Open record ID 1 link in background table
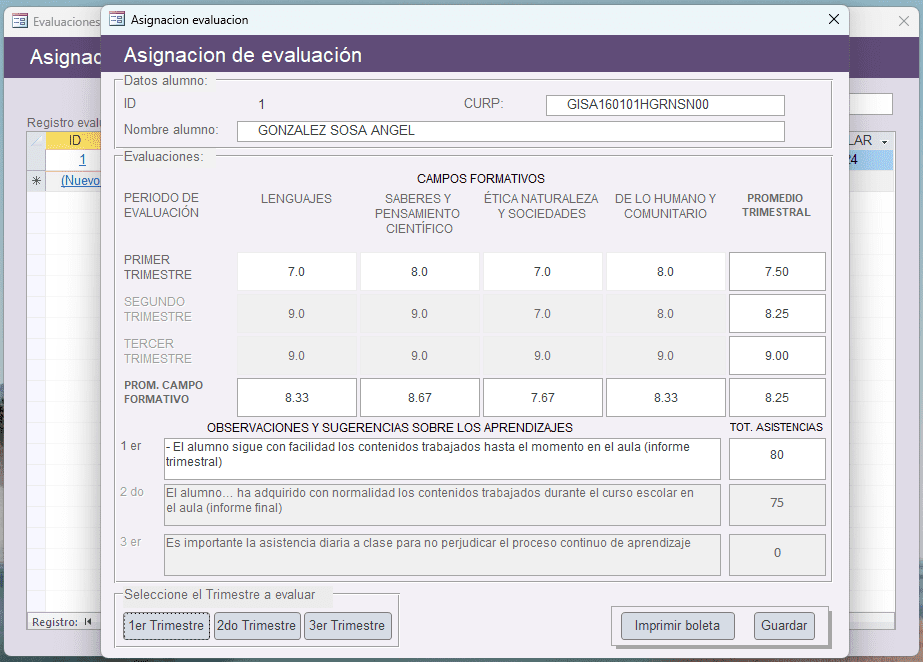Image resolution: width=923 pixels, height=662 pixels. tap(82, 159)
